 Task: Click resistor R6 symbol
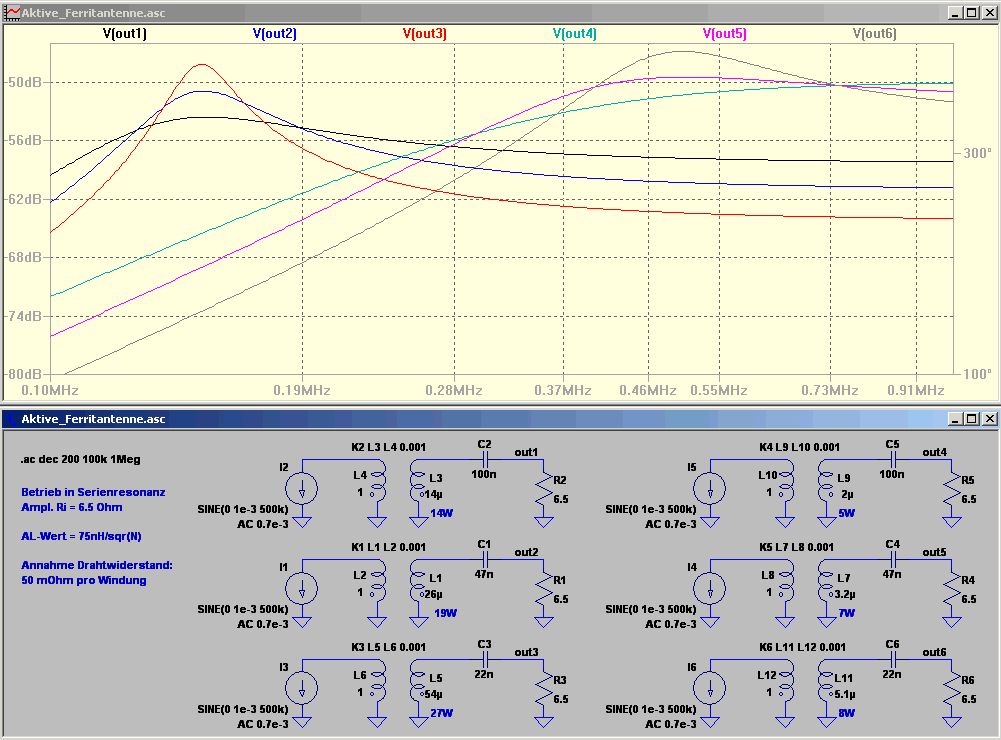pyautogui.click(x=952, y=690)
